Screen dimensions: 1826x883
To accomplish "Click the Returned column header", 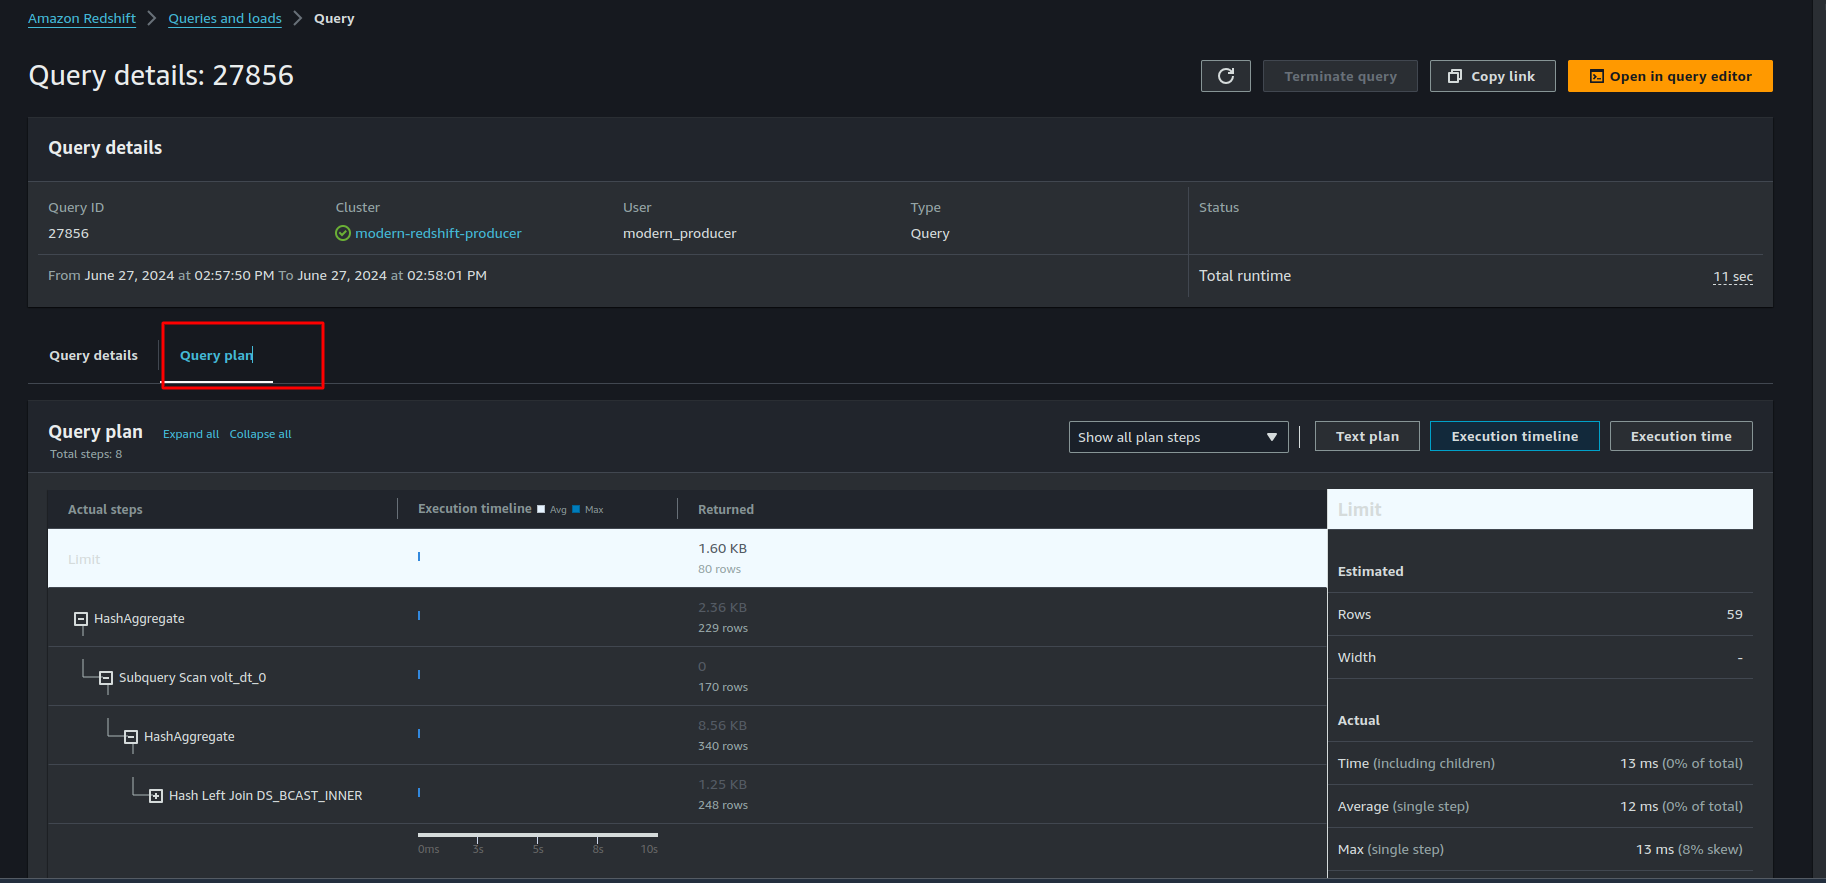I will tap(726, 509).
